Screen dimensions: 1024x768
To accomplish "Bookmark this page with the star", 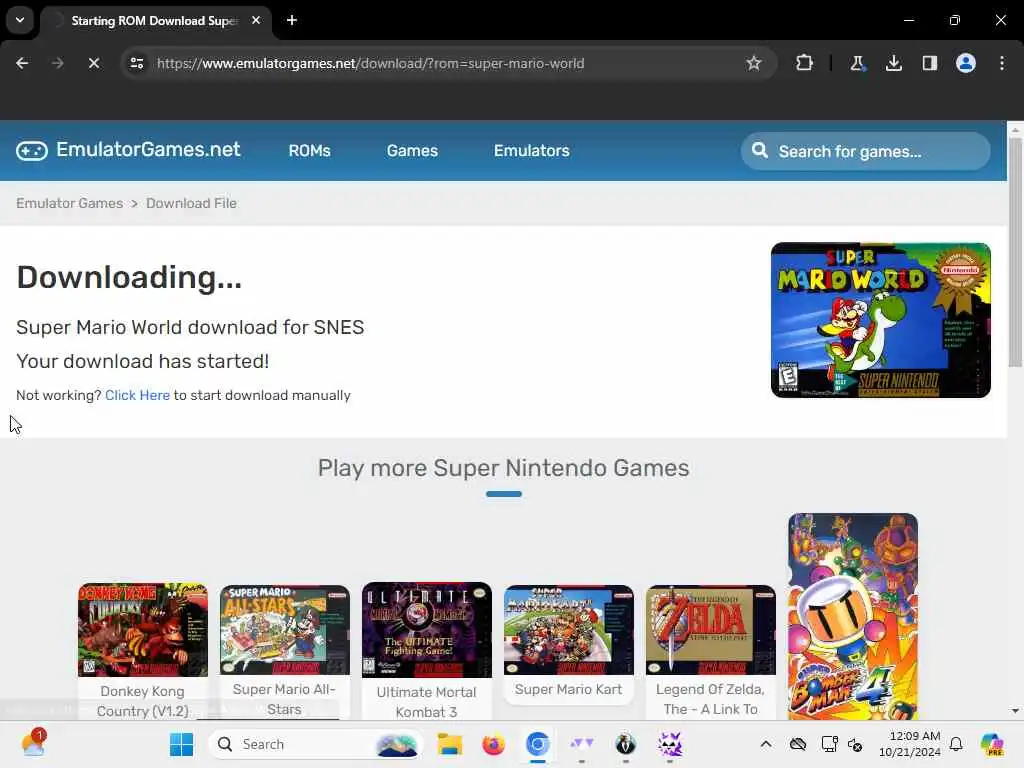I will tap(754, 63).
